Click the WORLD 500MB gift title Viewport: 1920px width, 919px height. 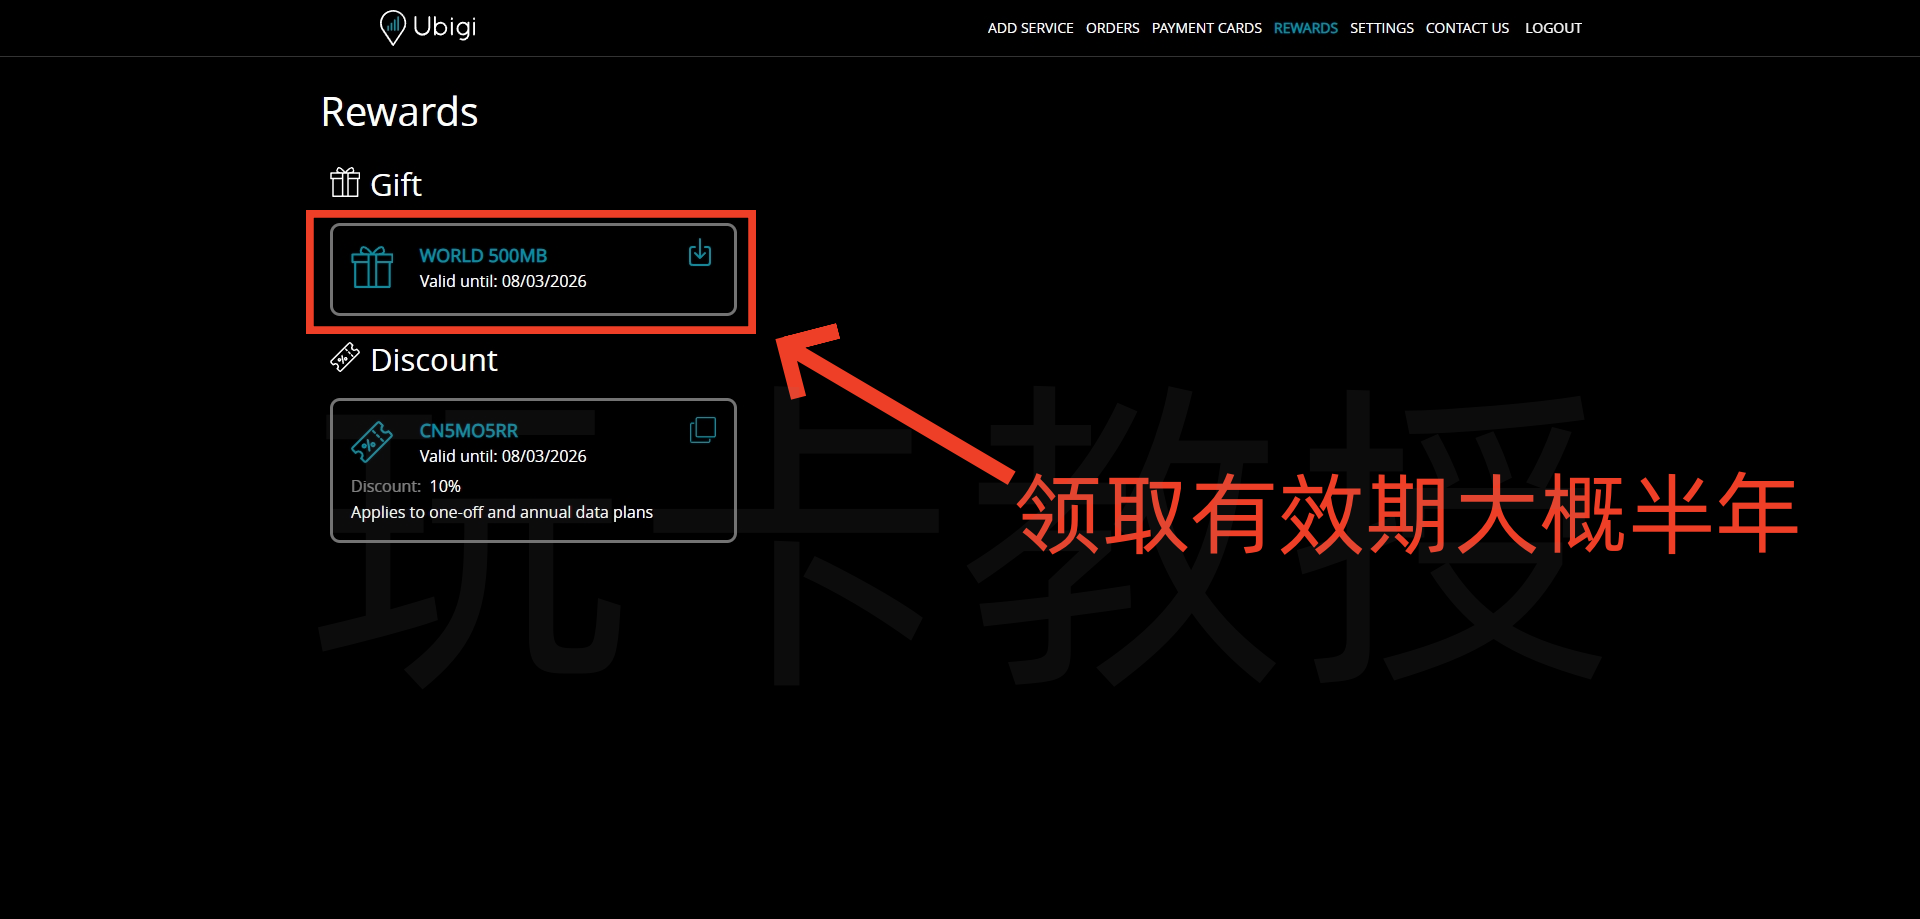(x=483, y=256)
